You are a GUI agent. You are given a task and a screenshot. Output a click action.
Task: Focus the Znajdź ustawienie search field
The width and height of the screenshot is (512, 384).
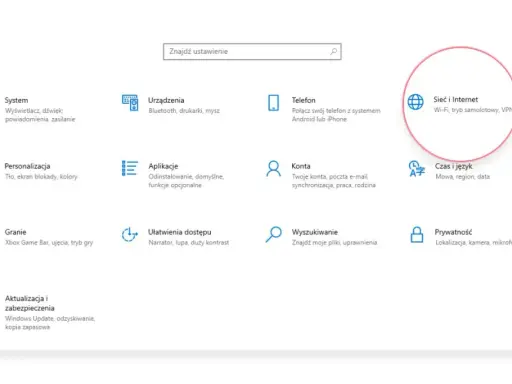tap(252, 52)
